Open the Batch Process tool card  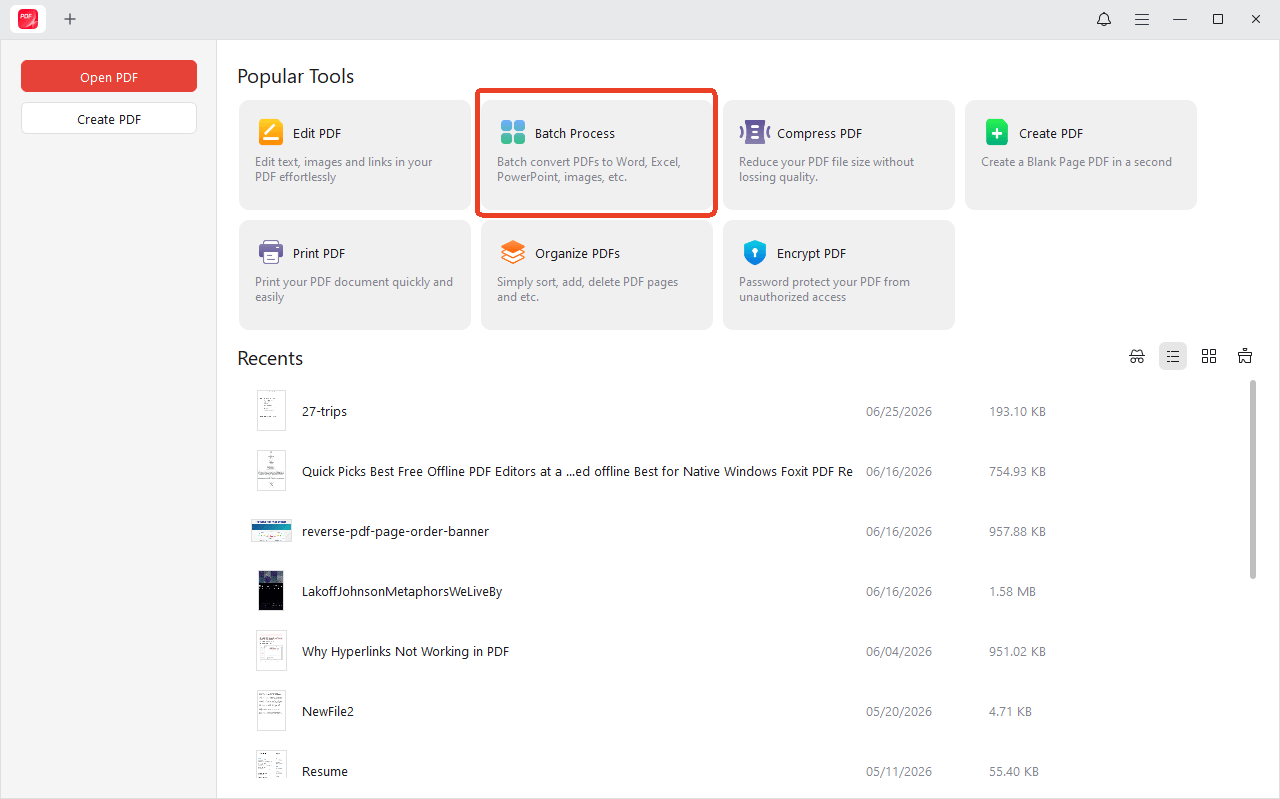[597, 155]
